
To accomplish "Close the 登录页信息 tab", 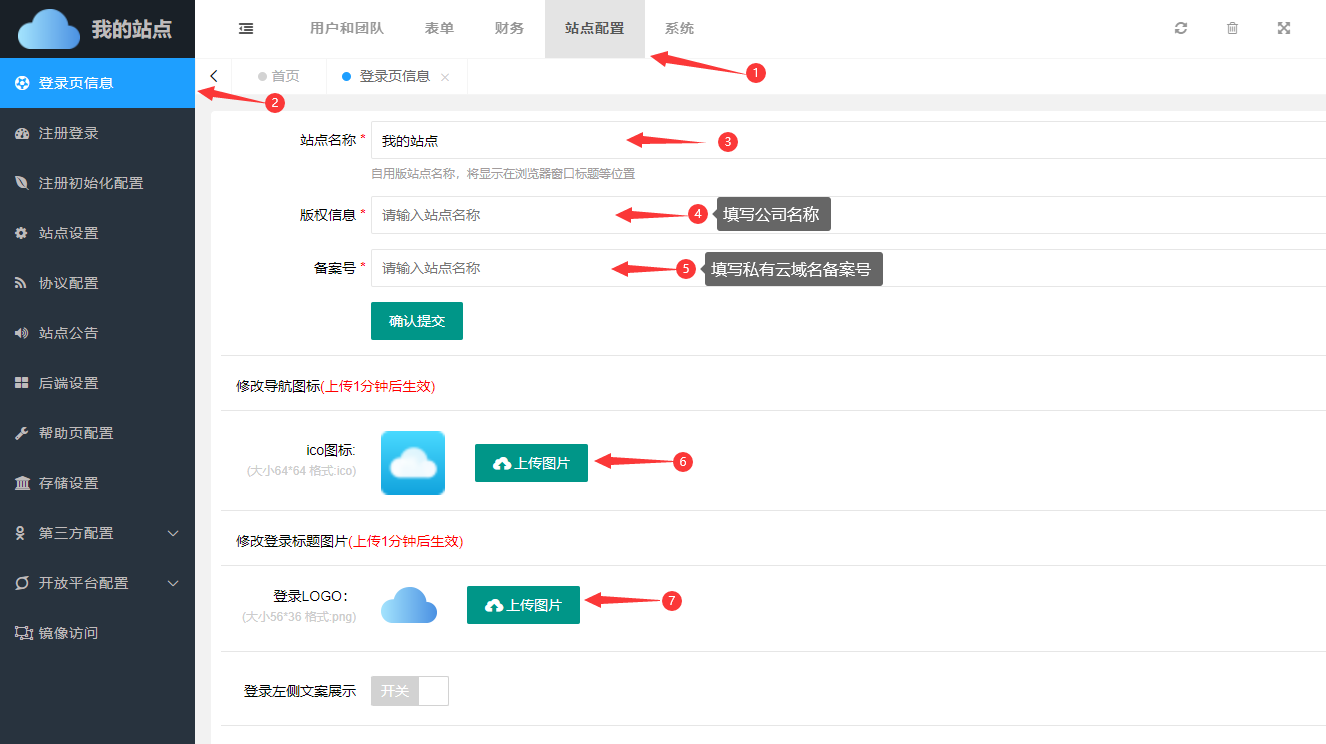I will click(x=445, y=77).
